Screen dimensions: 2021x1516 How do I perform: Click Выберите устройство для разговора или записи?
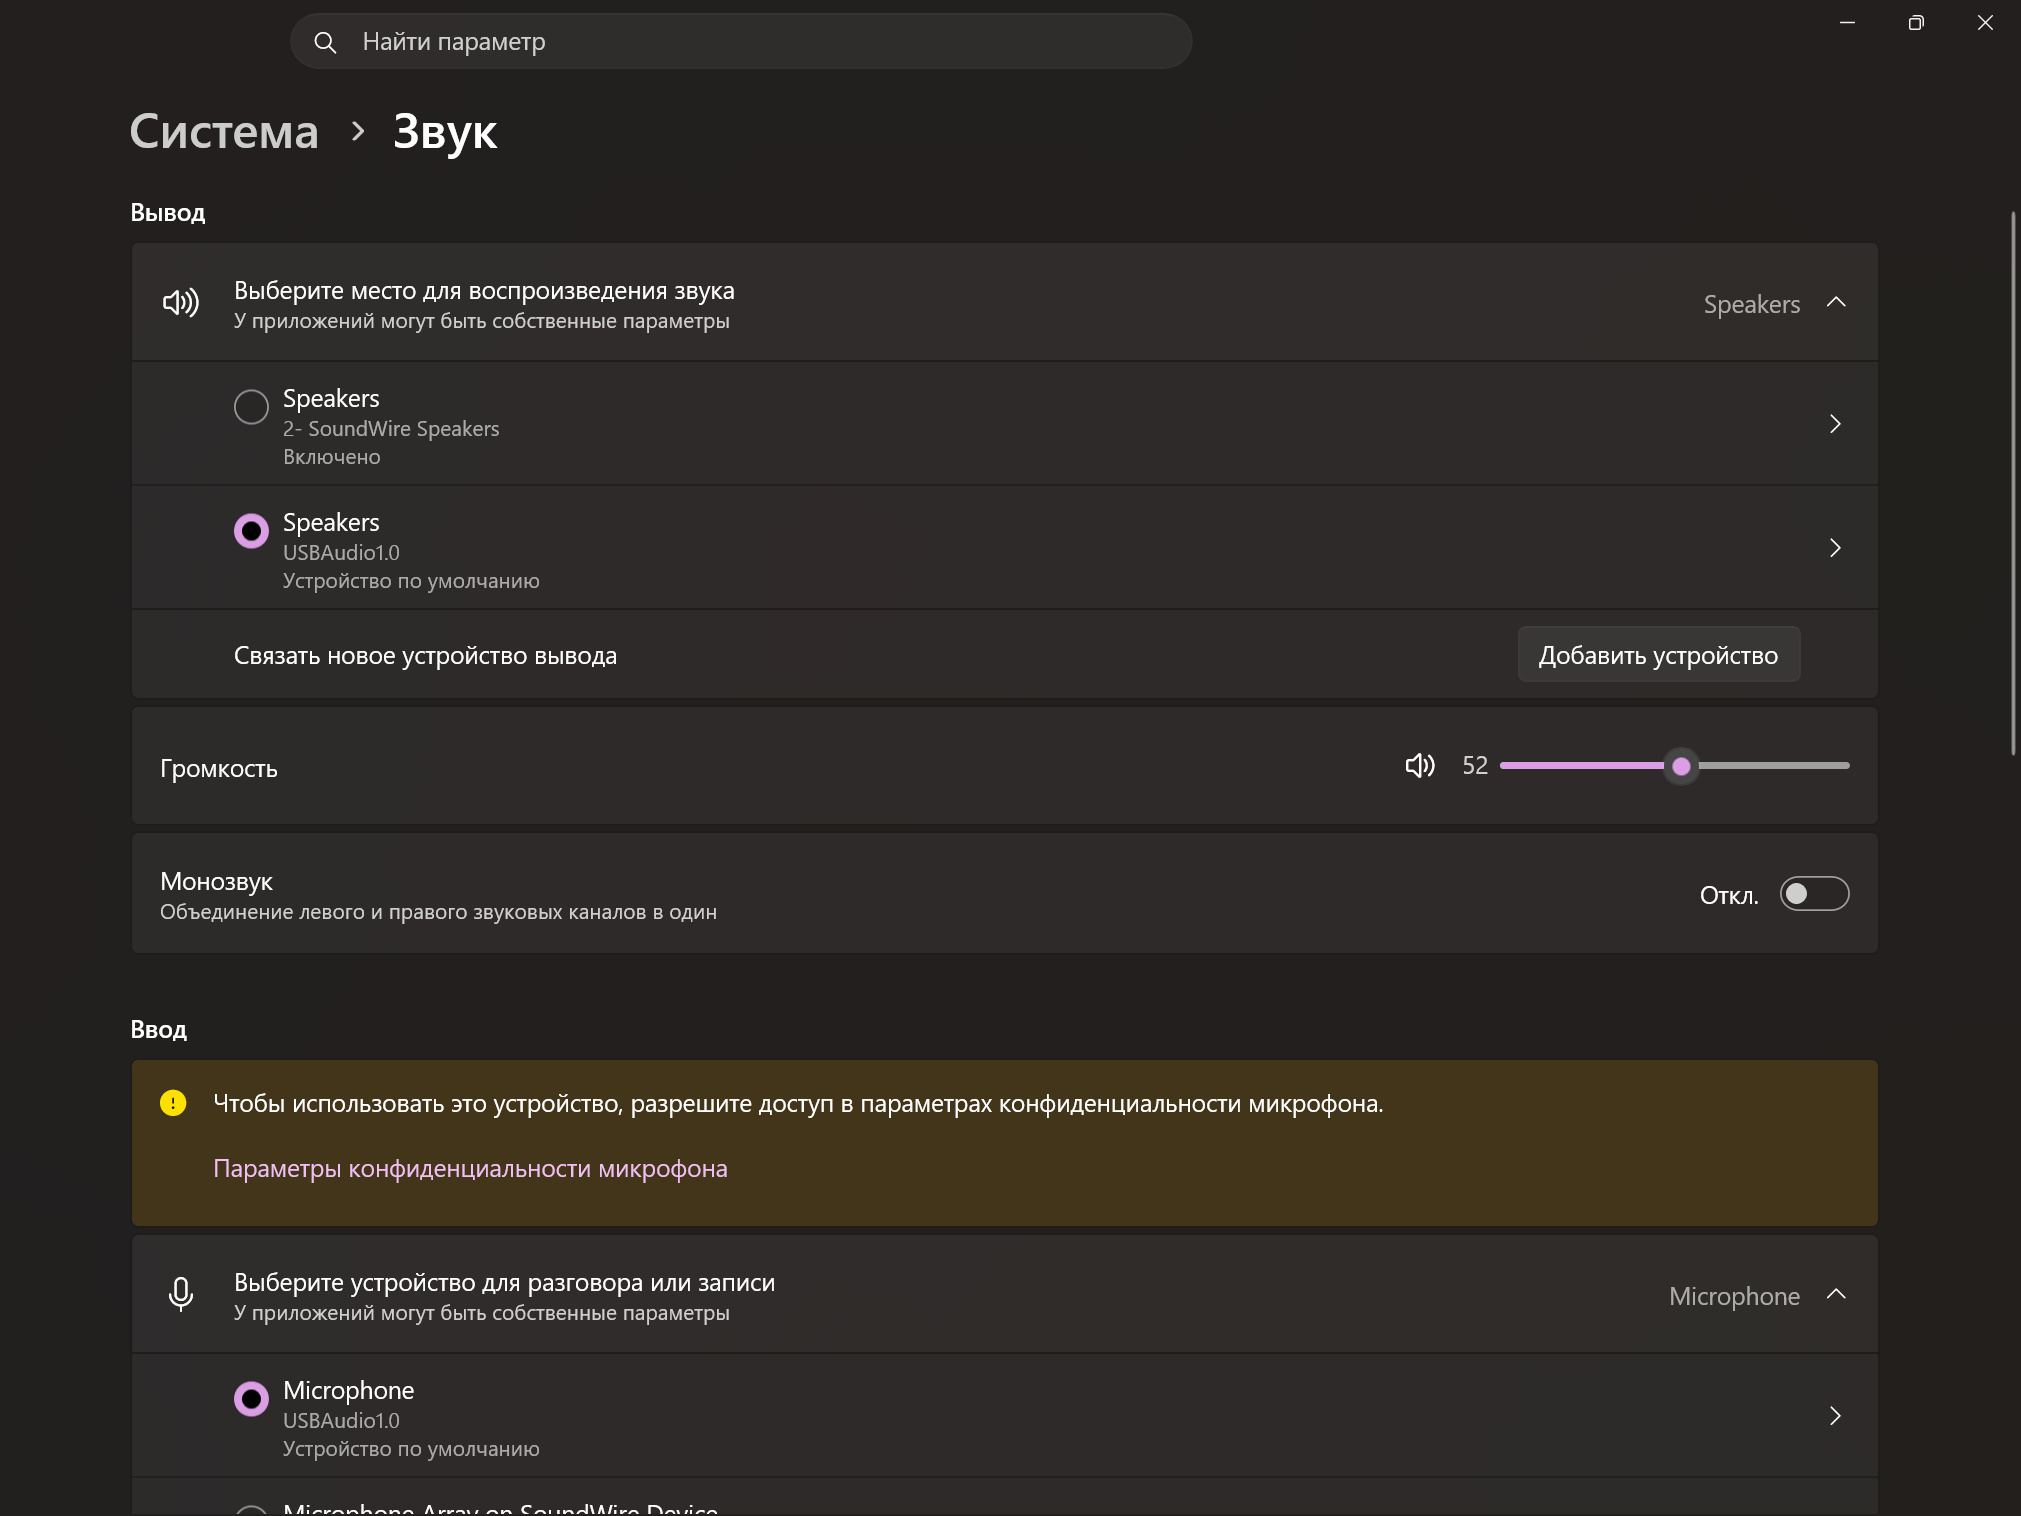[x=504, y=1283]
